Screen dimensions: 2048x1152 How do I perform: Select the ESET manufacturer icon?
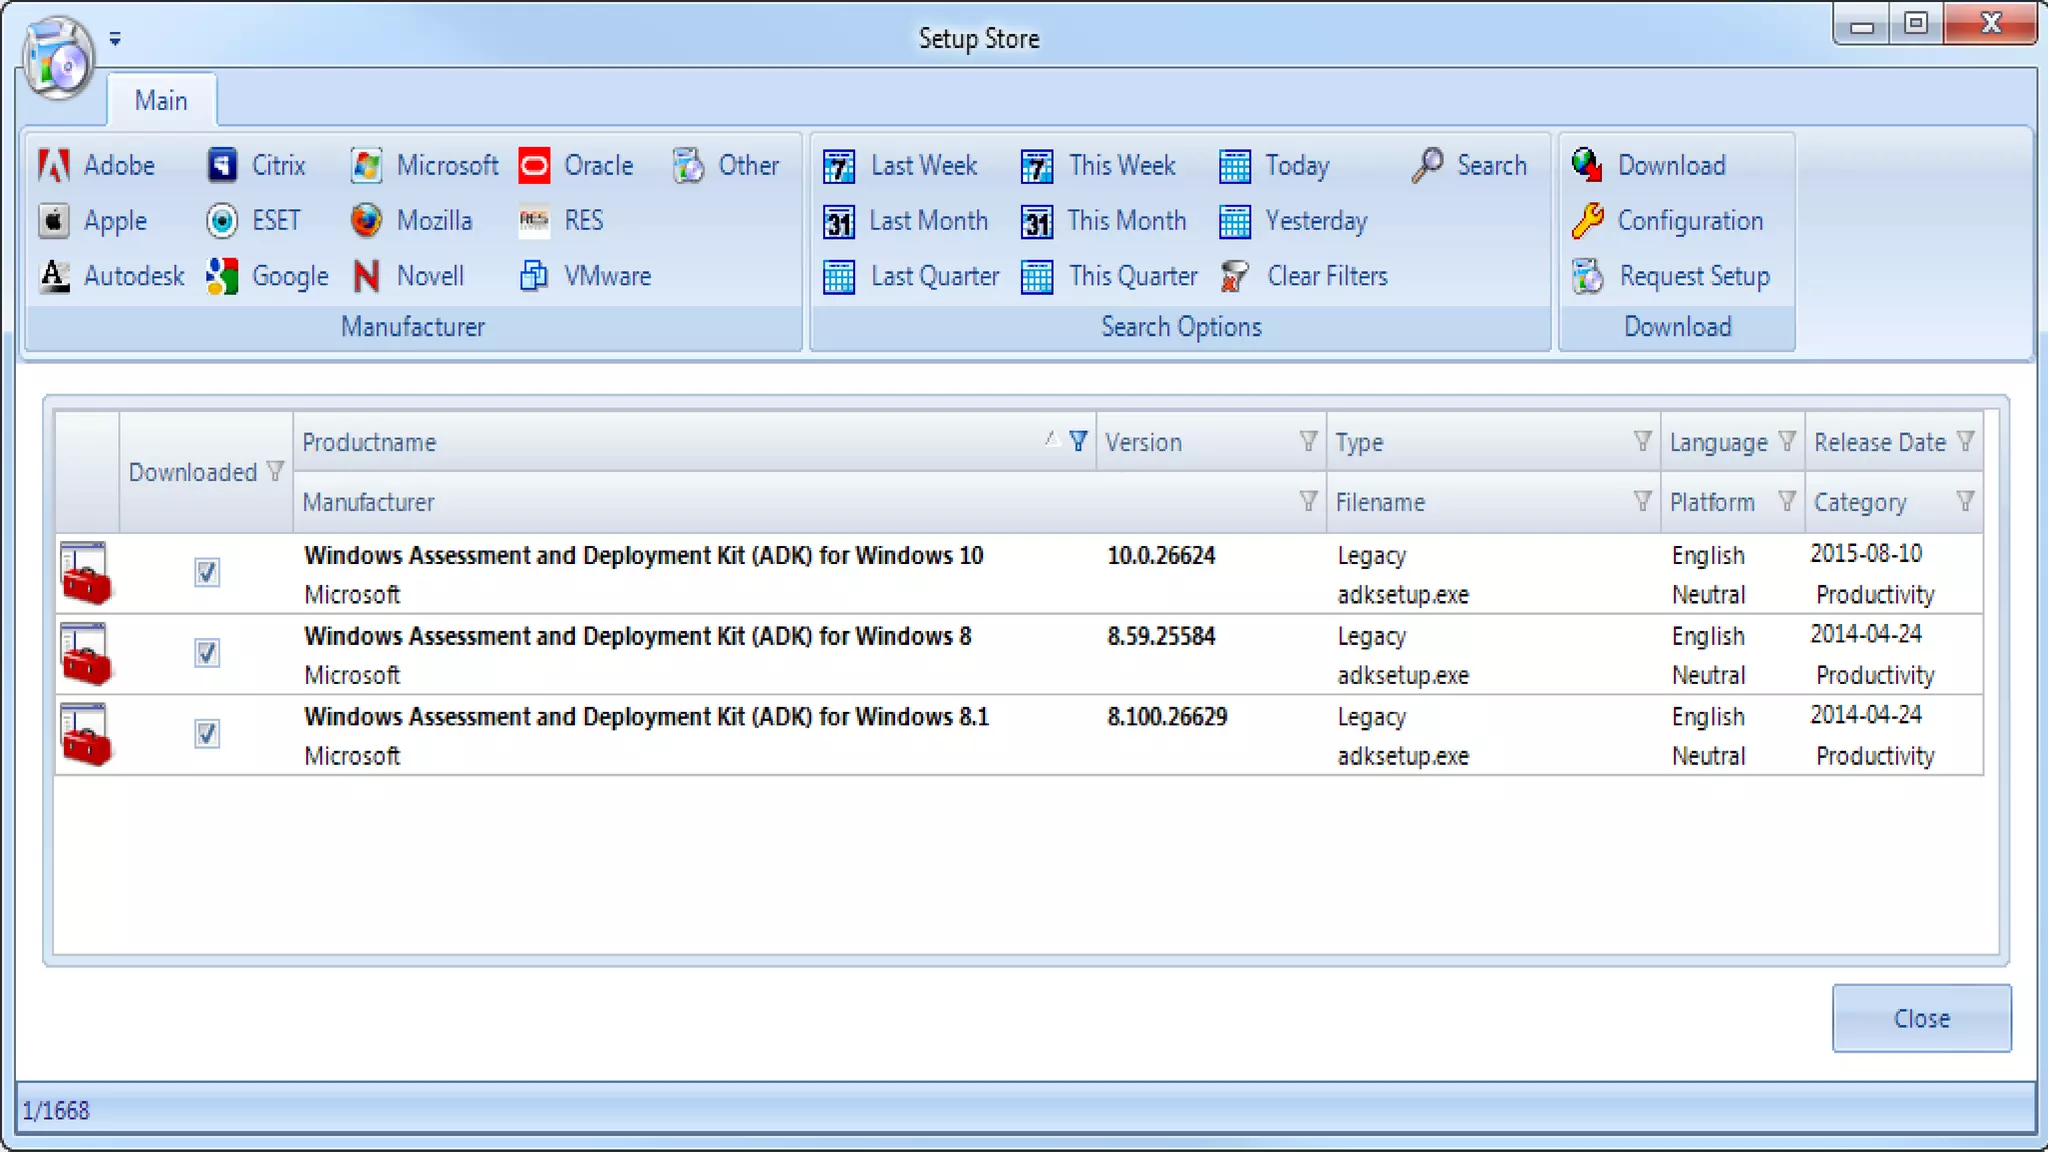coord(222,220)
